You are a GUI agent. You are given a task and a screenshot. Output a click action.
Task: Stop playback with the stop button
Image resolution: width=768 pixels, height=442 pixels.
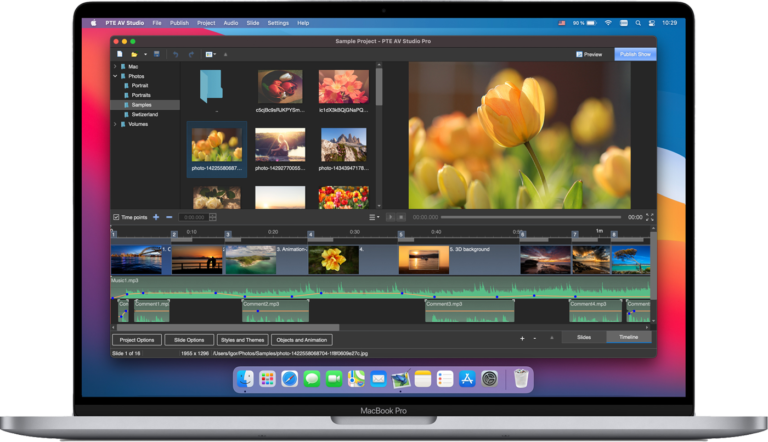point(401,217)
